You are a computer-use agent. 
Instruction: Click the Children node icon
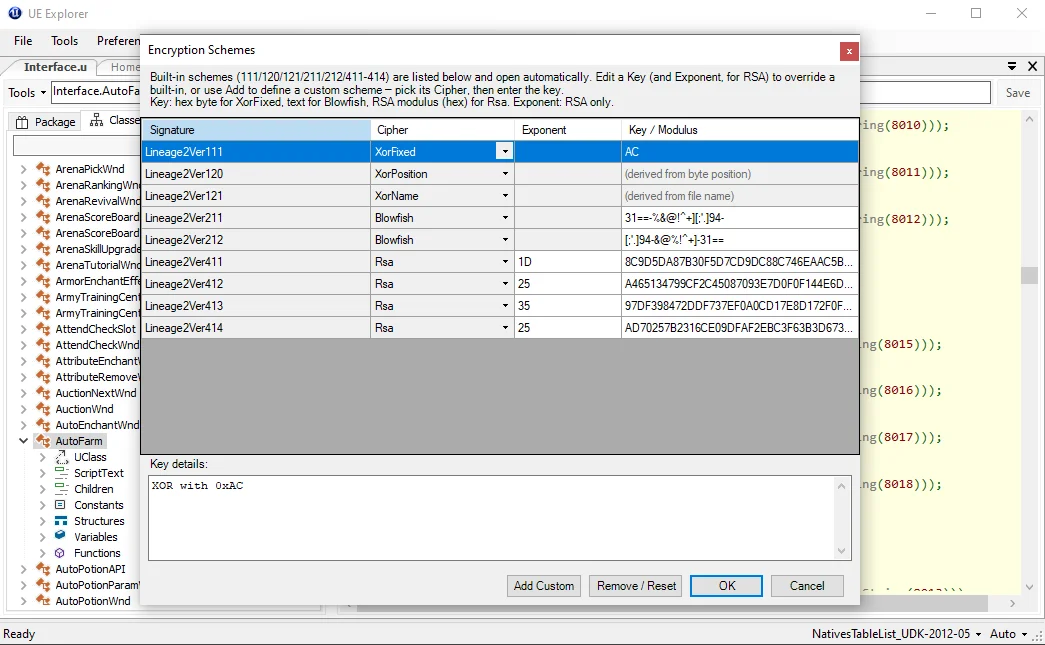click(61, 488)
